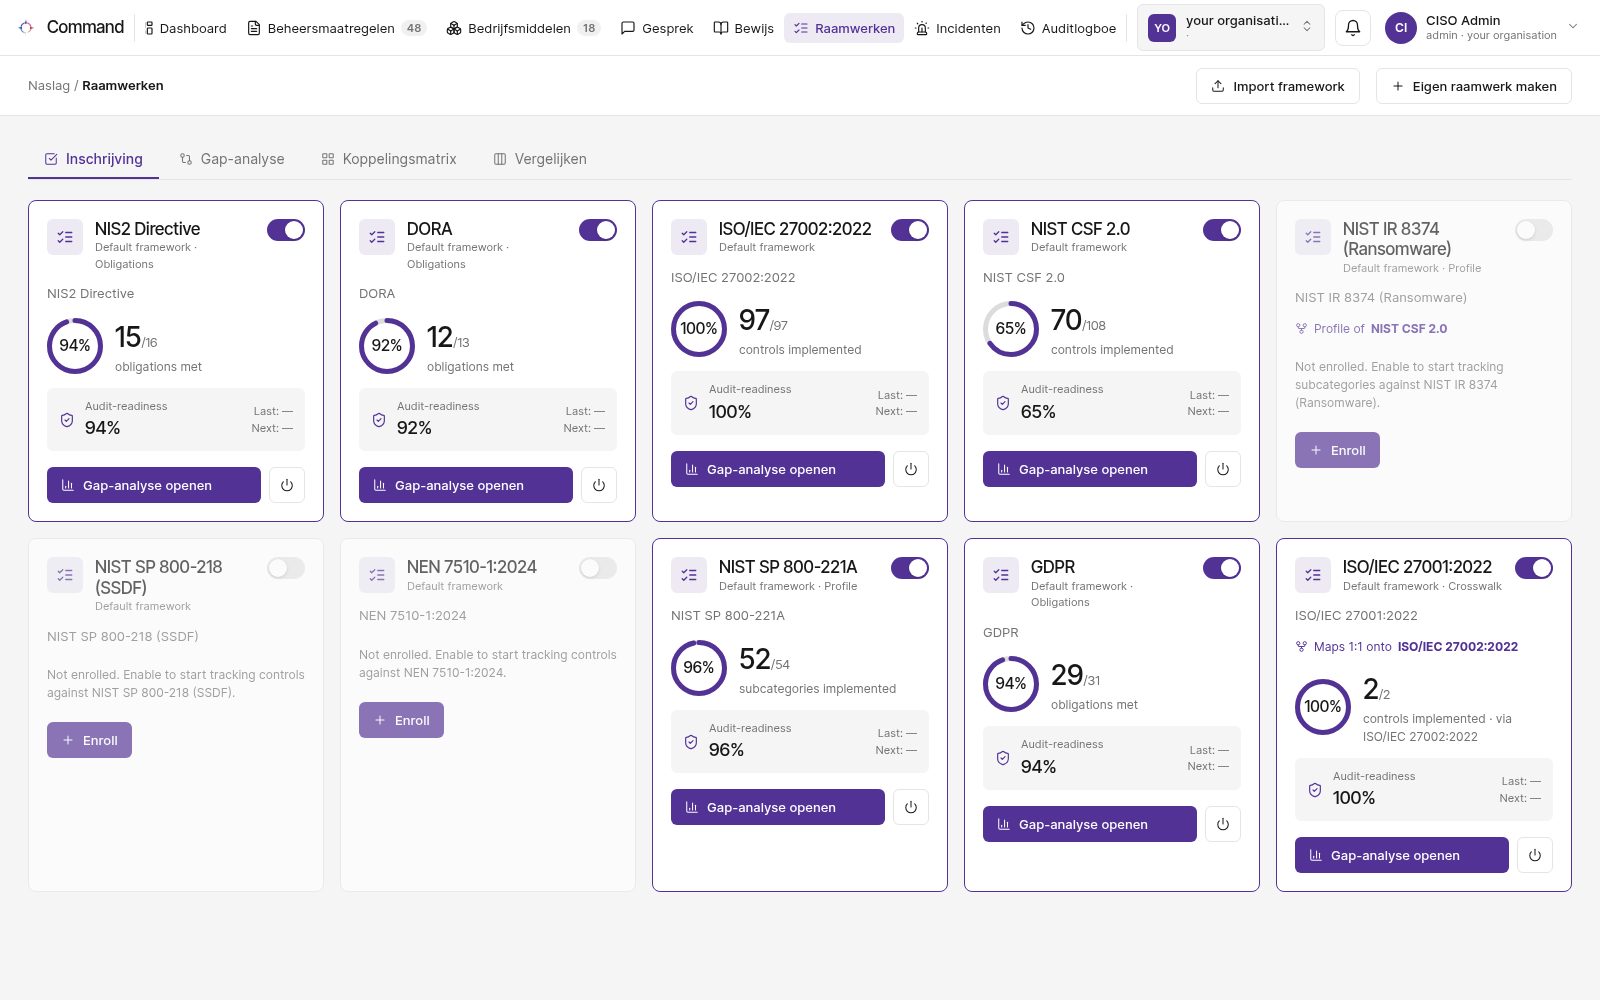The width and height of the screenshot is (1600, 1000).
Task: Open the Import framework button
Action: 1278,86
